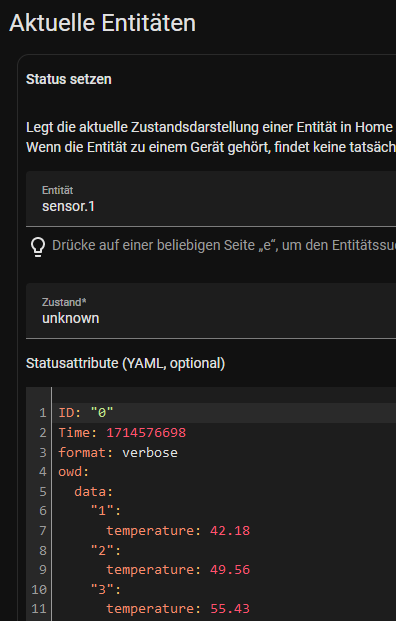Viewport: 396px width, 621px height.
Task: Click the "1": key in YAML
Action: tap(106, 511)
